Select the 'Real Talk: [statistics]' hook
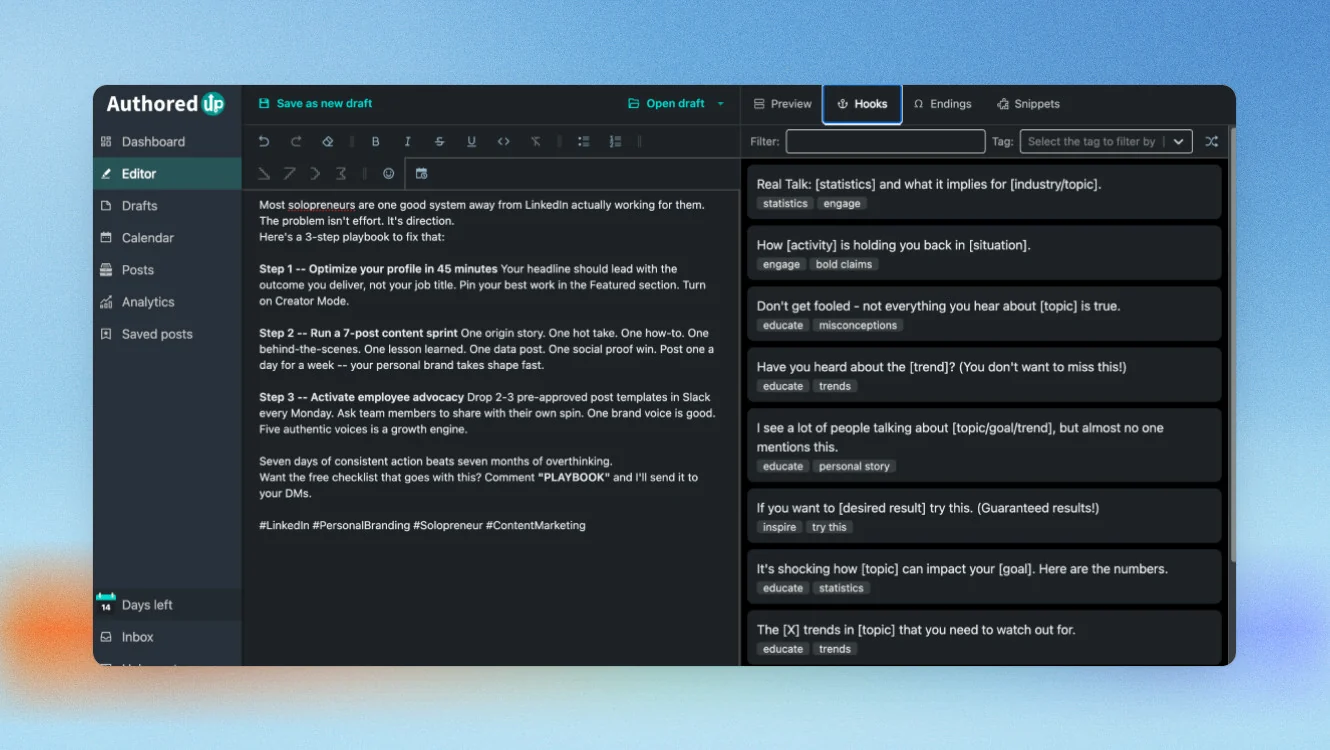Viewport: 1330px width, 750px height. click(984, 192)
